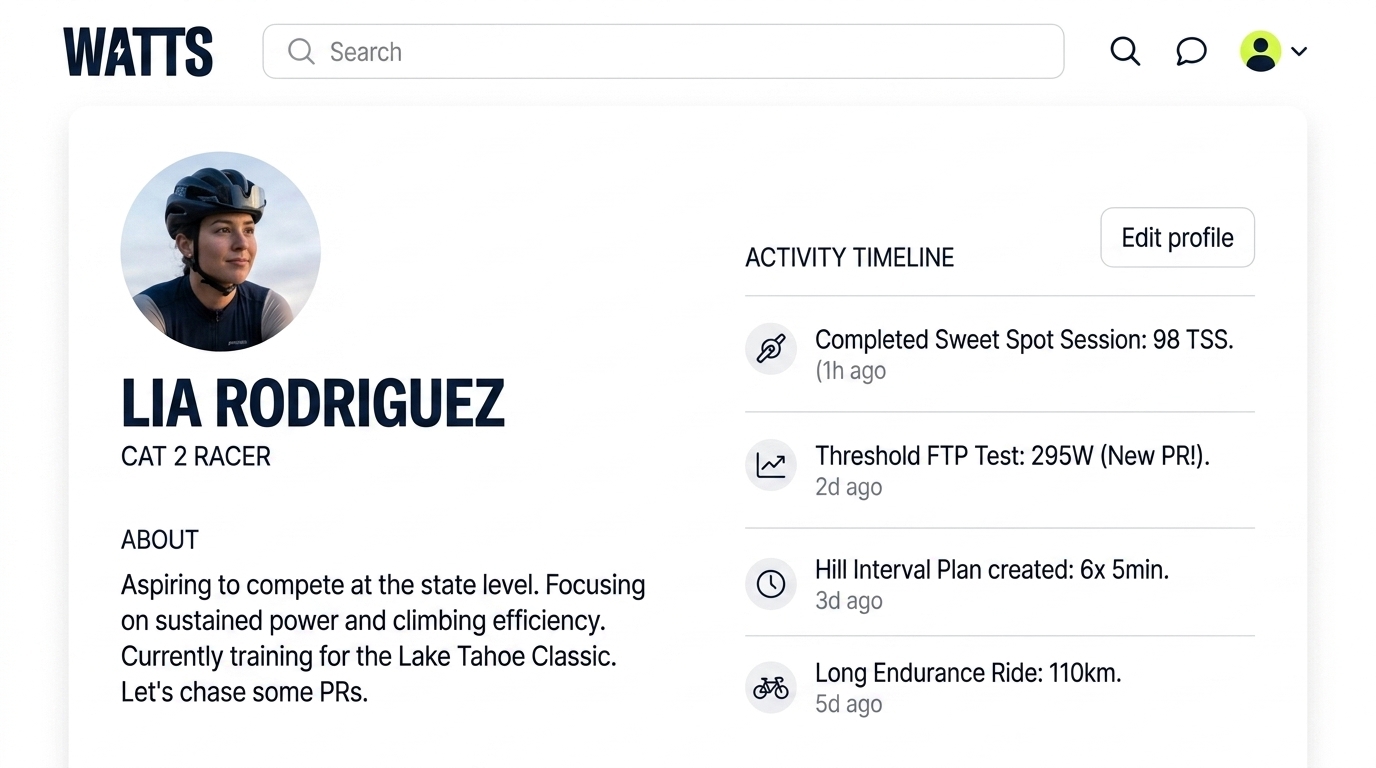The width and height of the screenshot is (1376, 768).
Task: Open the Long Endurance Ride 110km entry
Action: [968, 673]
